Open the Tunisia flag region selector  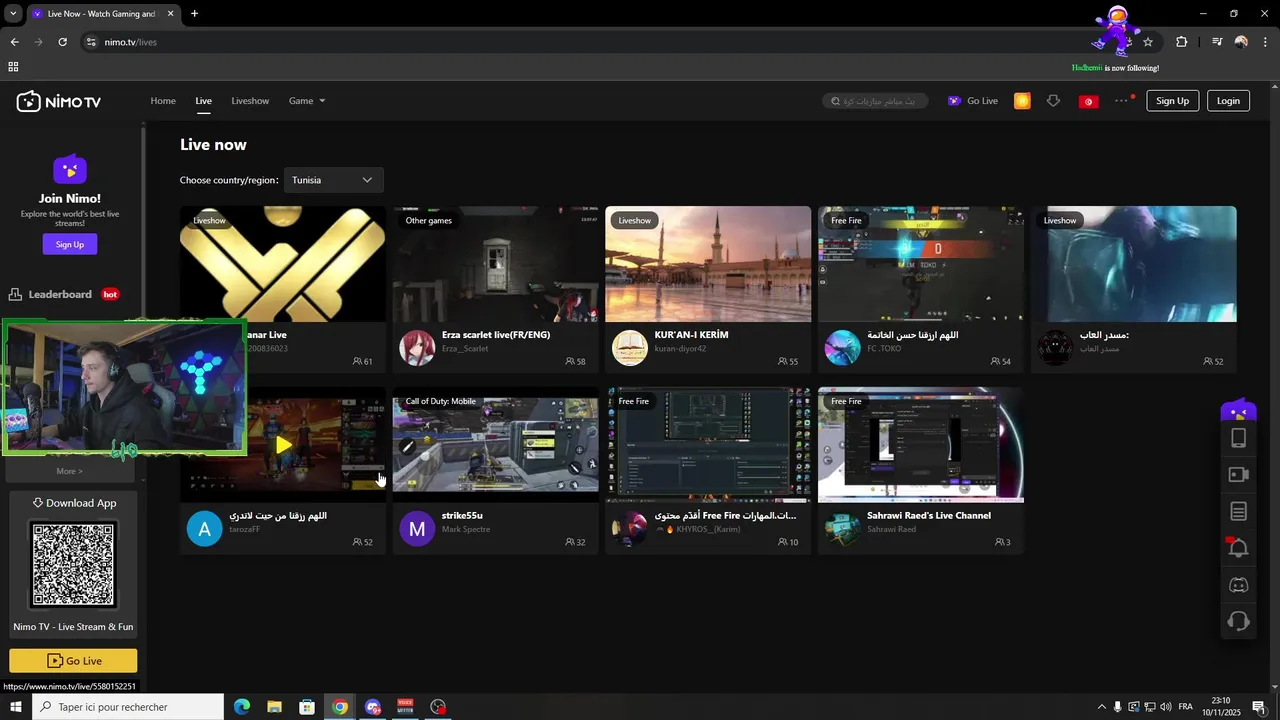coord(1088,101)
